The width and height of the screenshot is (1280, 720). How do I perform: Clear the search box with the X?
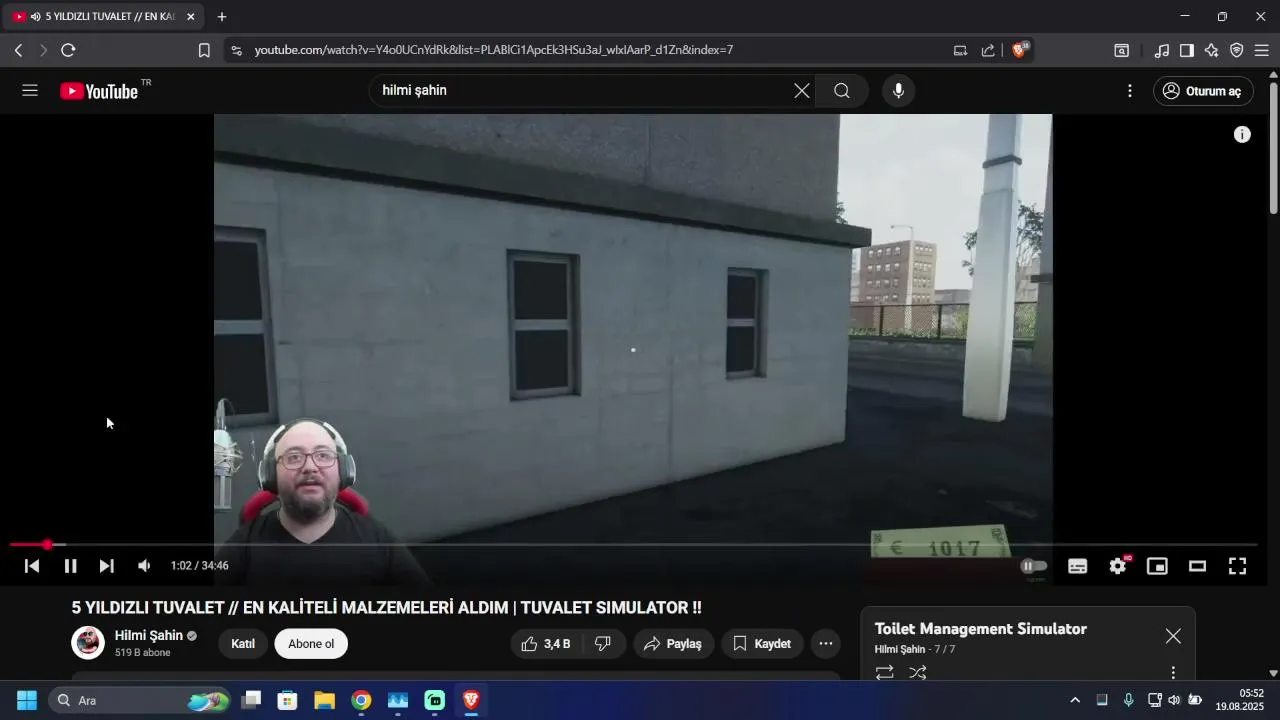click(x=802, y=91)
